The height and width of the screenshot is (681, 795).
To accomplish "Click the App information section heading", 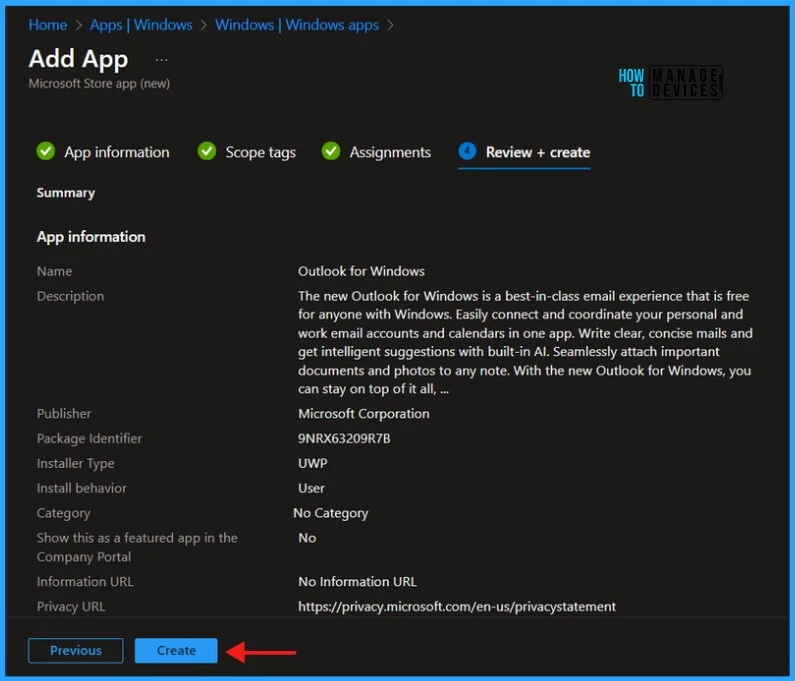I will pyautogui.click(x=91, y=237).
